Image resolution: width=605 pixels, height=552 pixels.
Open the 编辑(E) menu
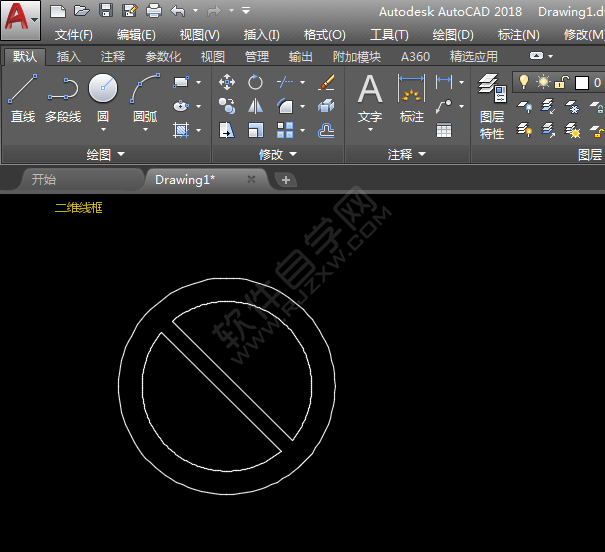tap(136, 35)
